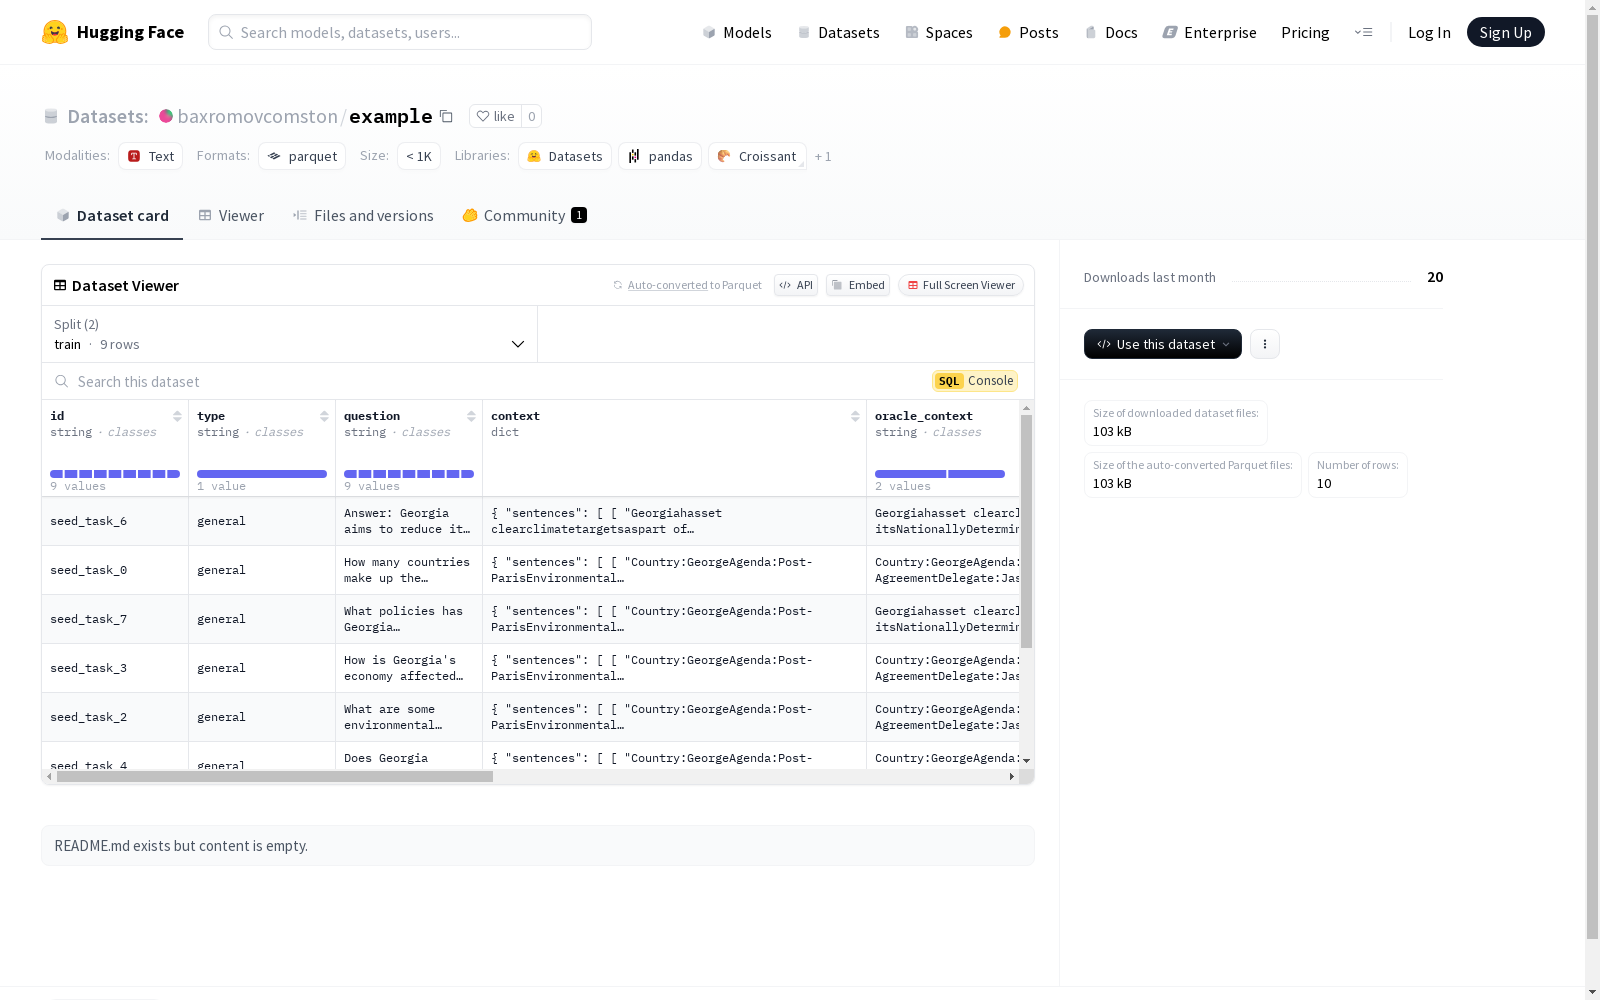This screenshot has width=1600, height=1000.
Task: Click the Sign Up button
Action: point(1505,32)
